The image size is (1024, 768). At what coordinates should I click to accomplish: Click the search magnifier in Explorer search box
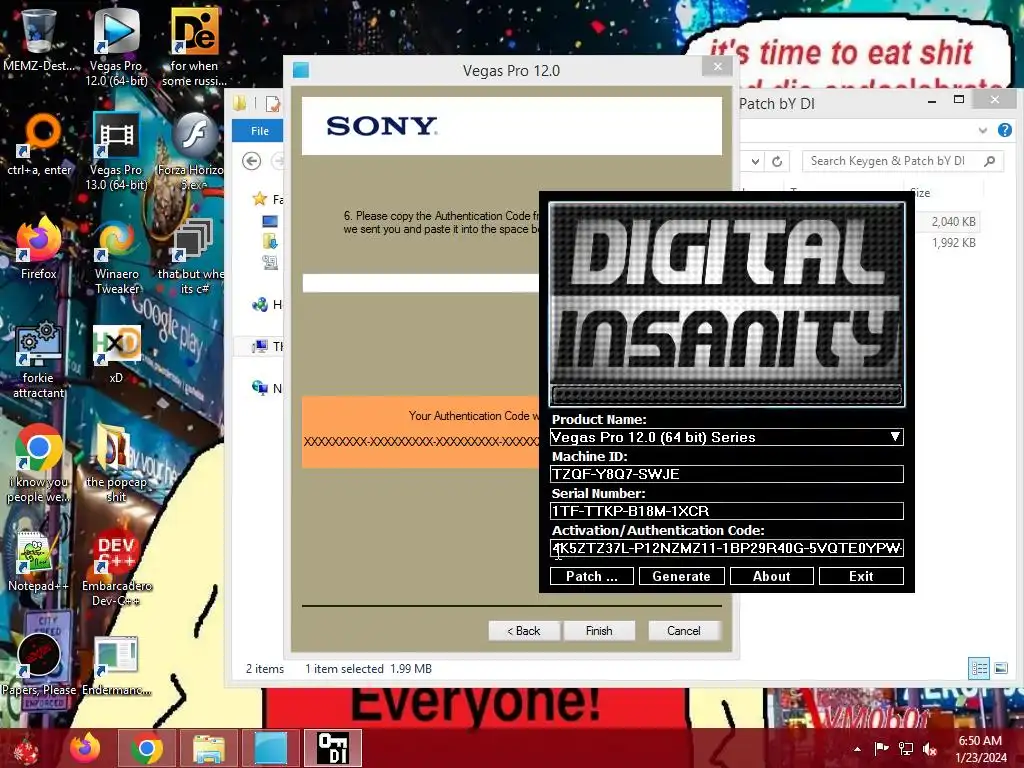click(990, 161)
